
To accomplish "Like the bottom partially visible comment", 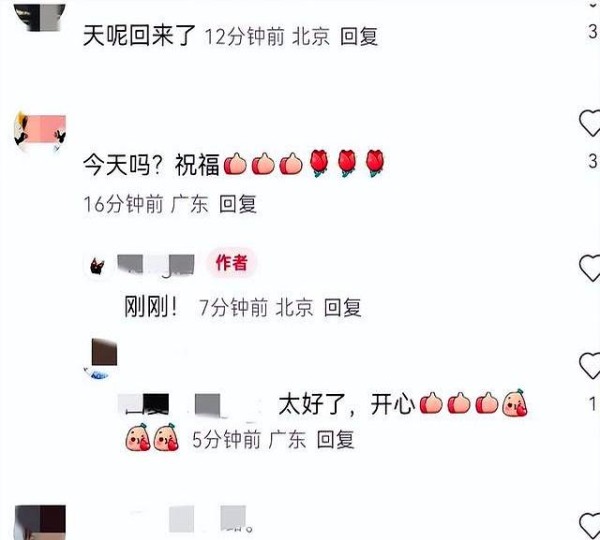I will (590, 526).
